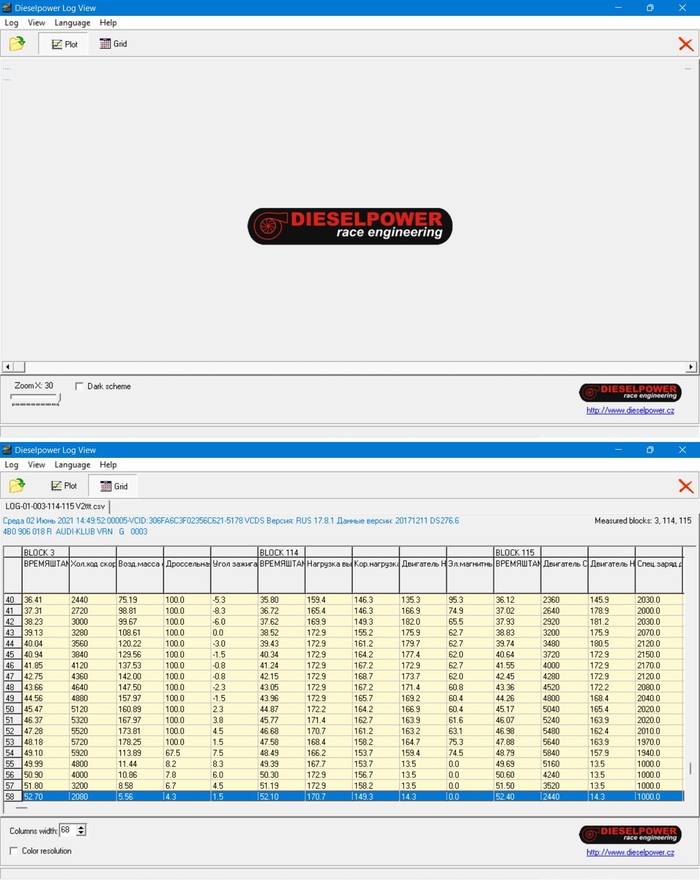700x884 pixels.
Task: Open Log menu in lower window
Action: point(11,465)
